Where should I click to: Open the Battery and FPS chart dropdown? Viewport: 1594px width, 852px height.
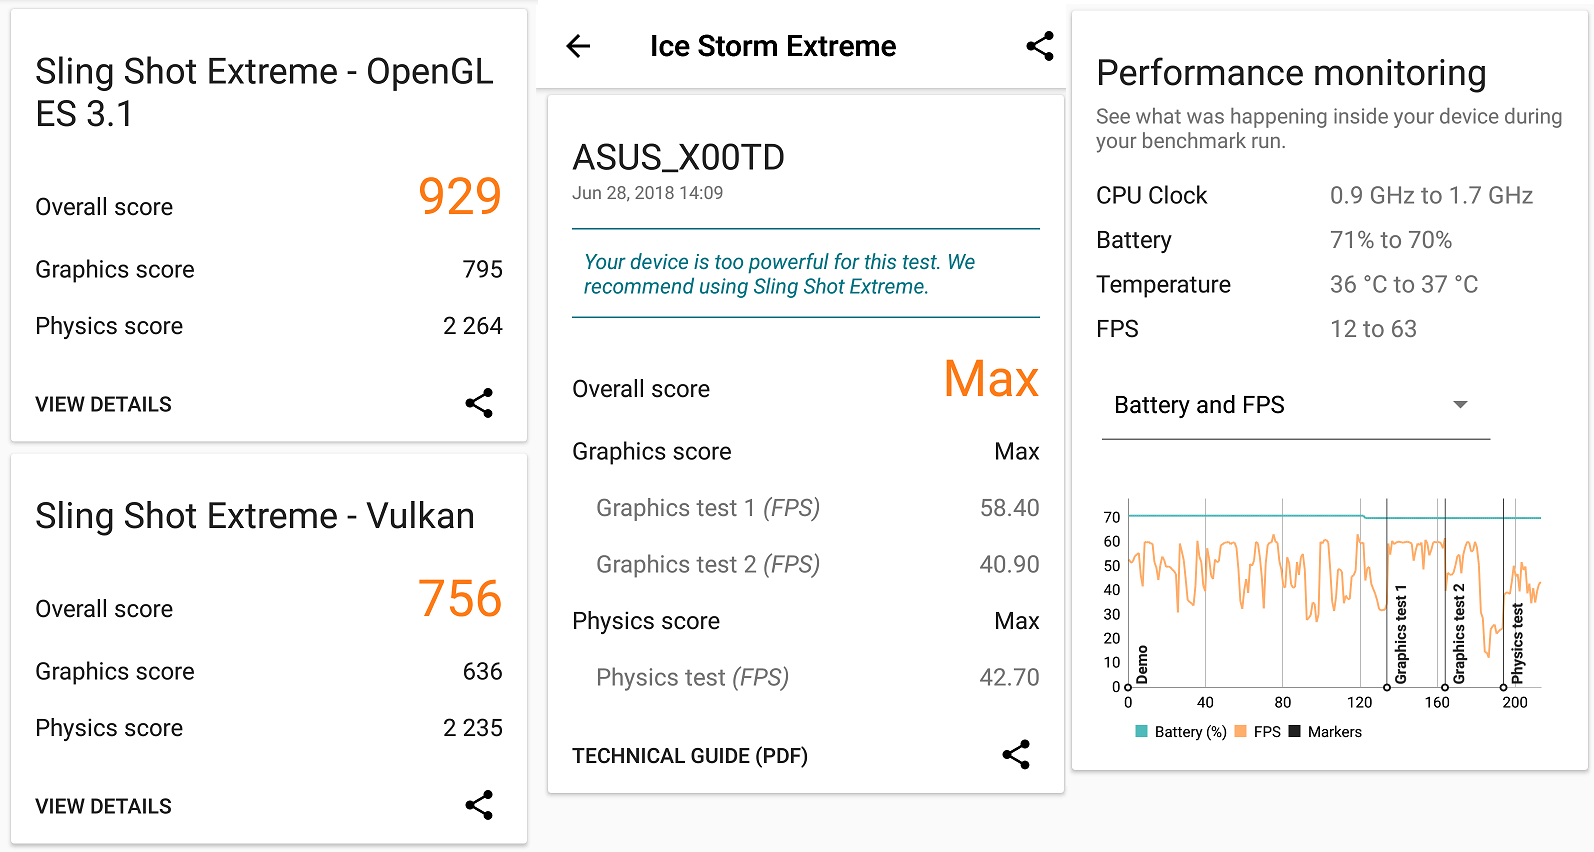click(x=1294, y=405)
